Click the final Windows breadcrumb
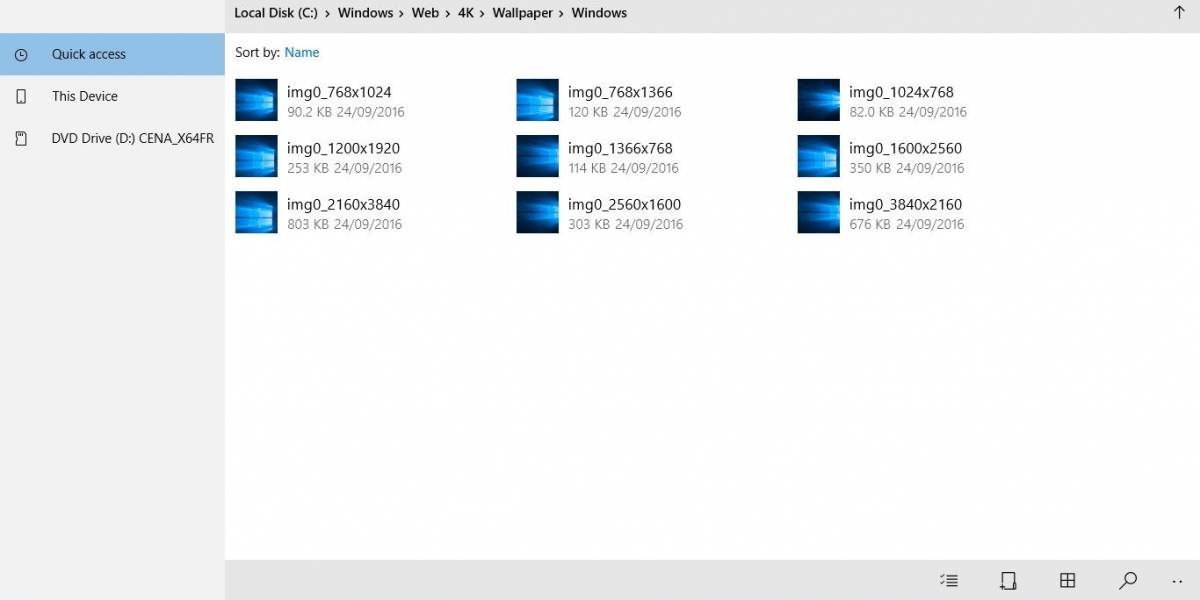The width and height of the screenshot is (1200, 600). coord(599,13)
